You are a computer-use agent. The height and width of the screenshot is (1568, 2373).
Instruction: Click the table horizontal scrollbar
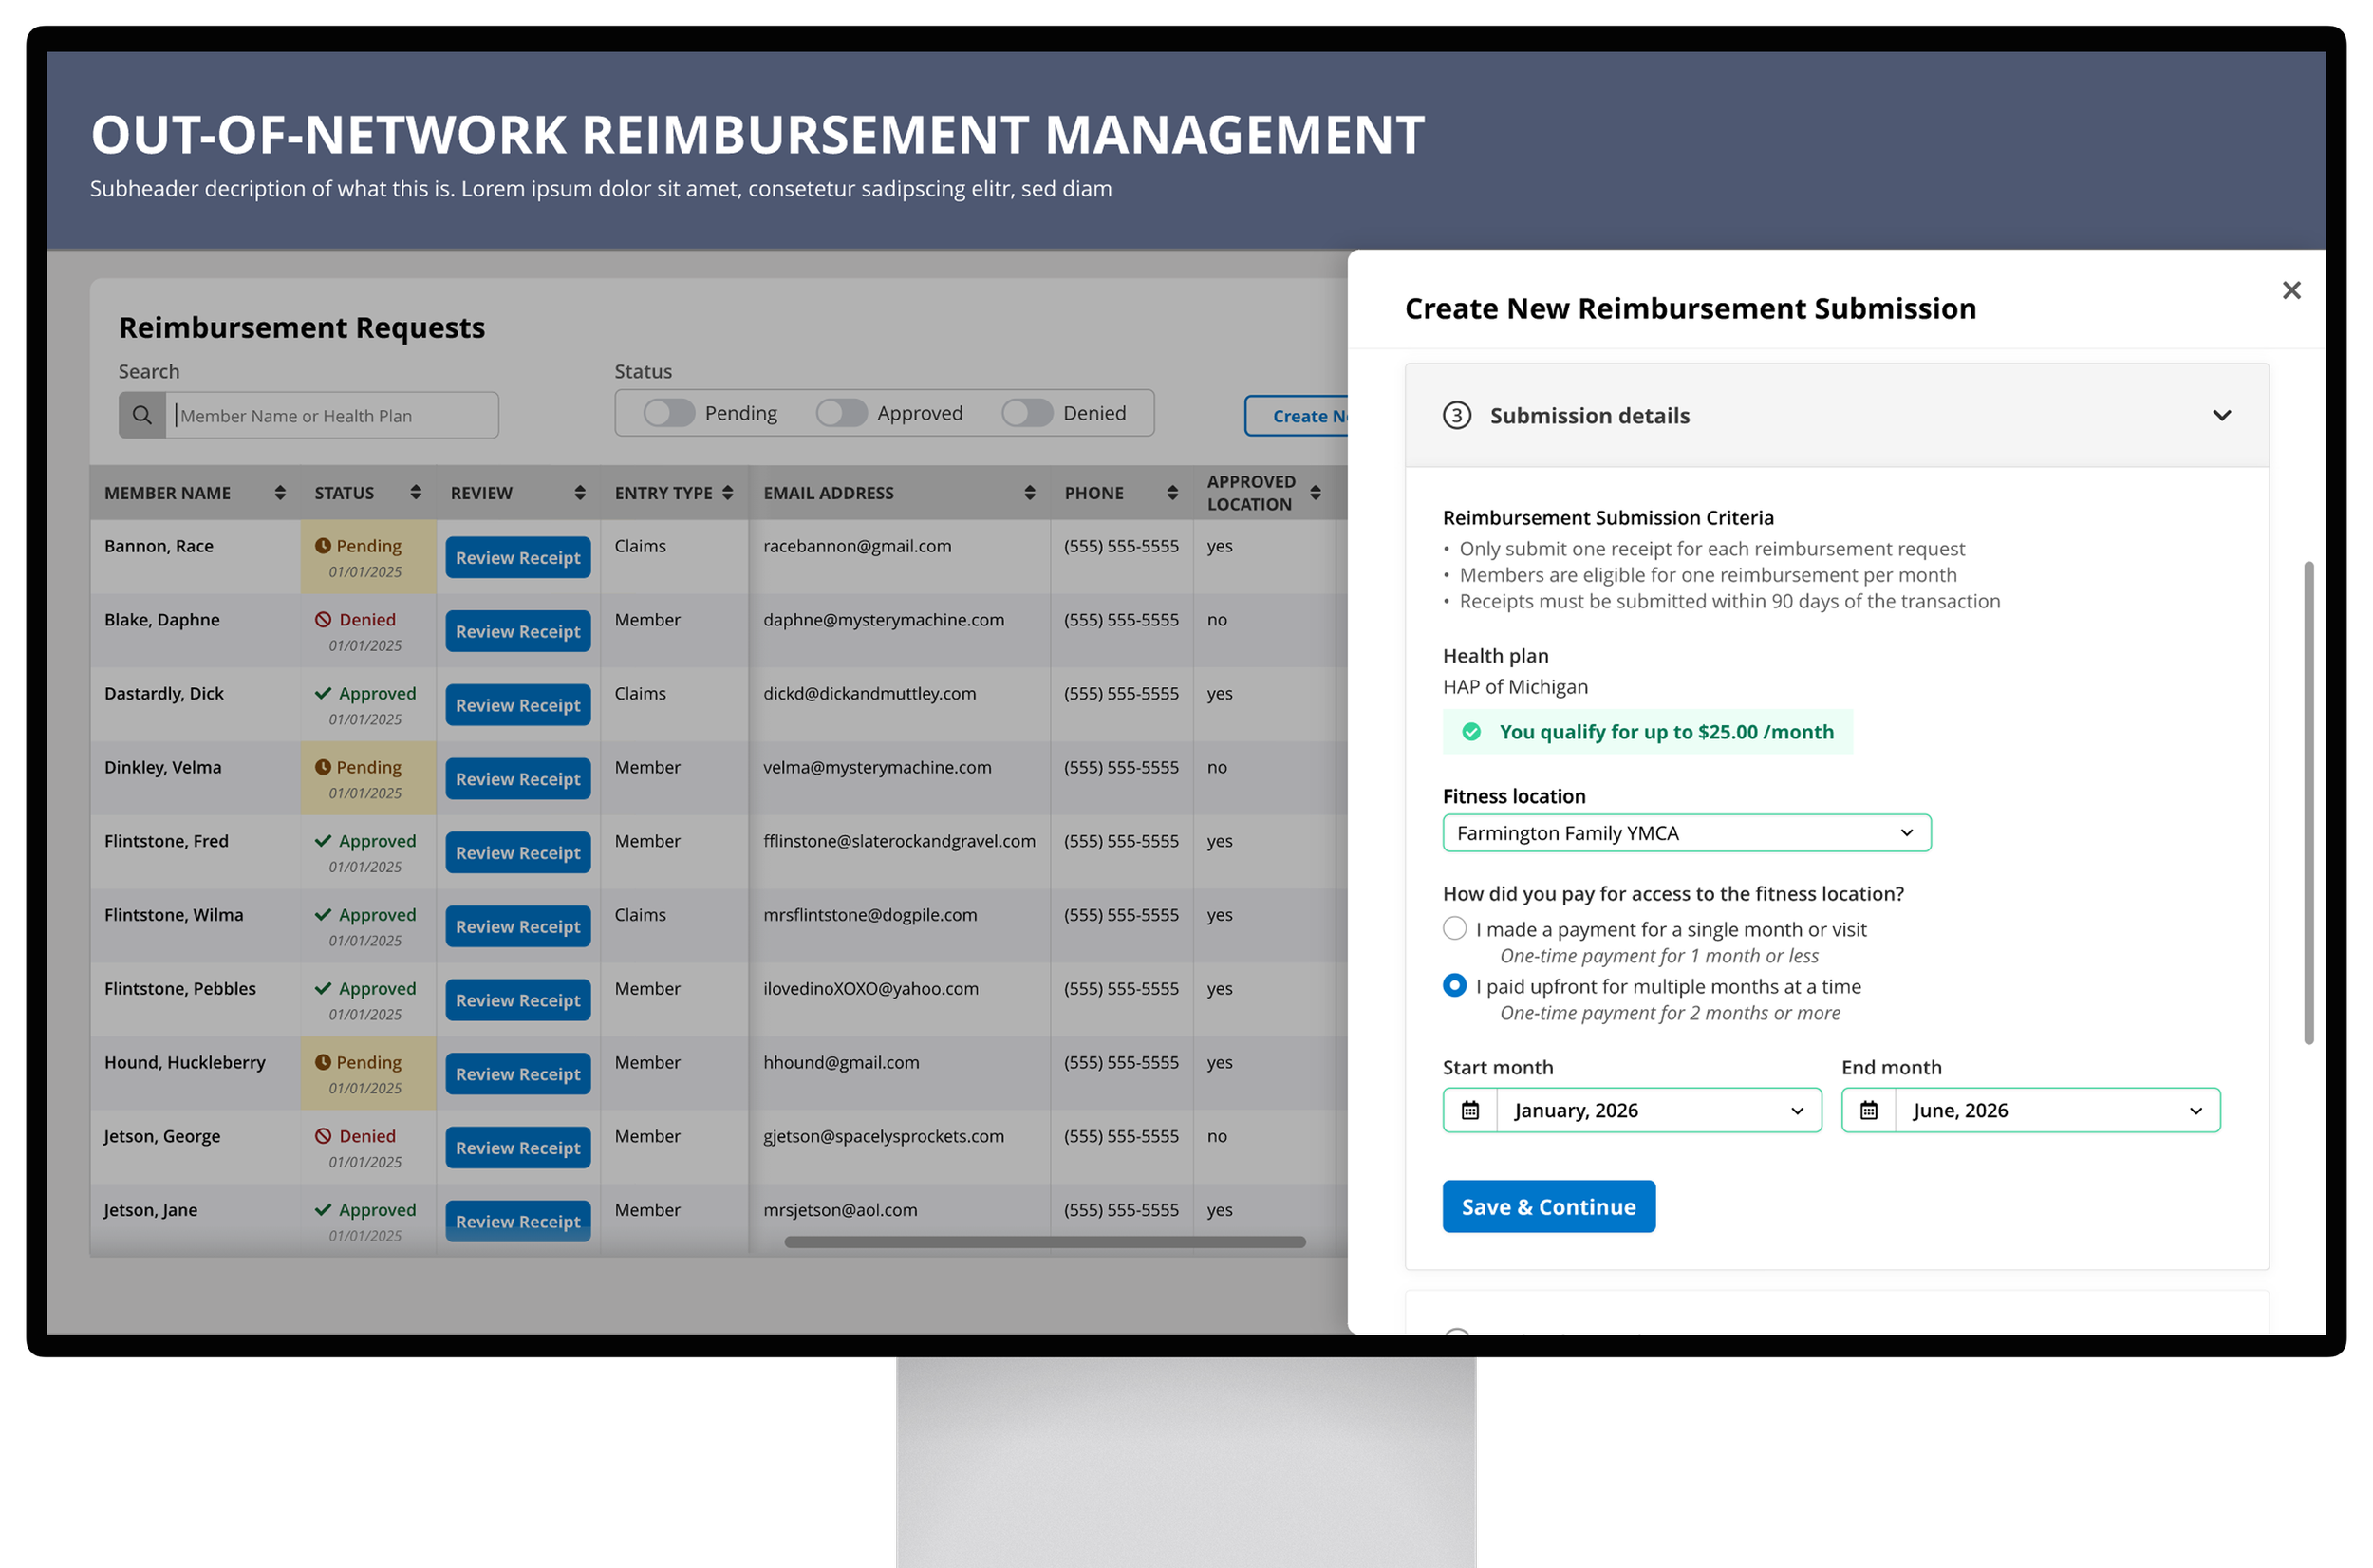[x=1045, y=1242]
